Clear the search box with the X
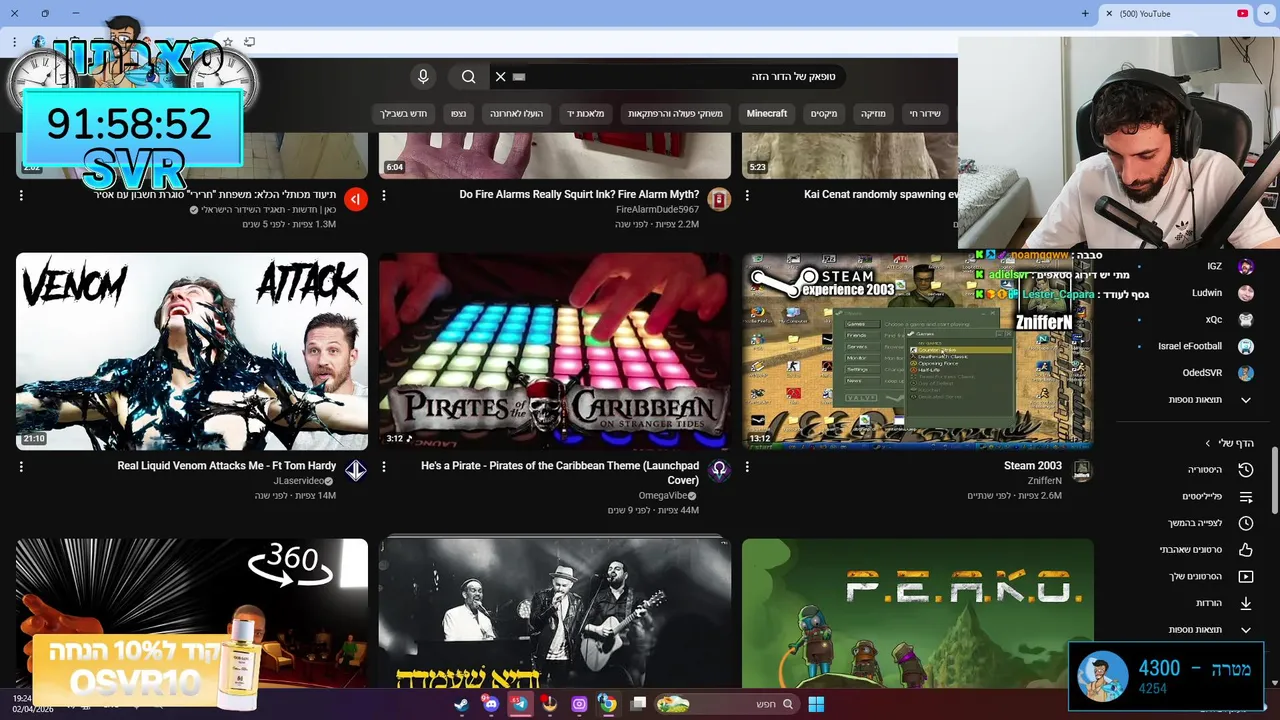This screenshot has height=720, width=1280. pos(501,77)
